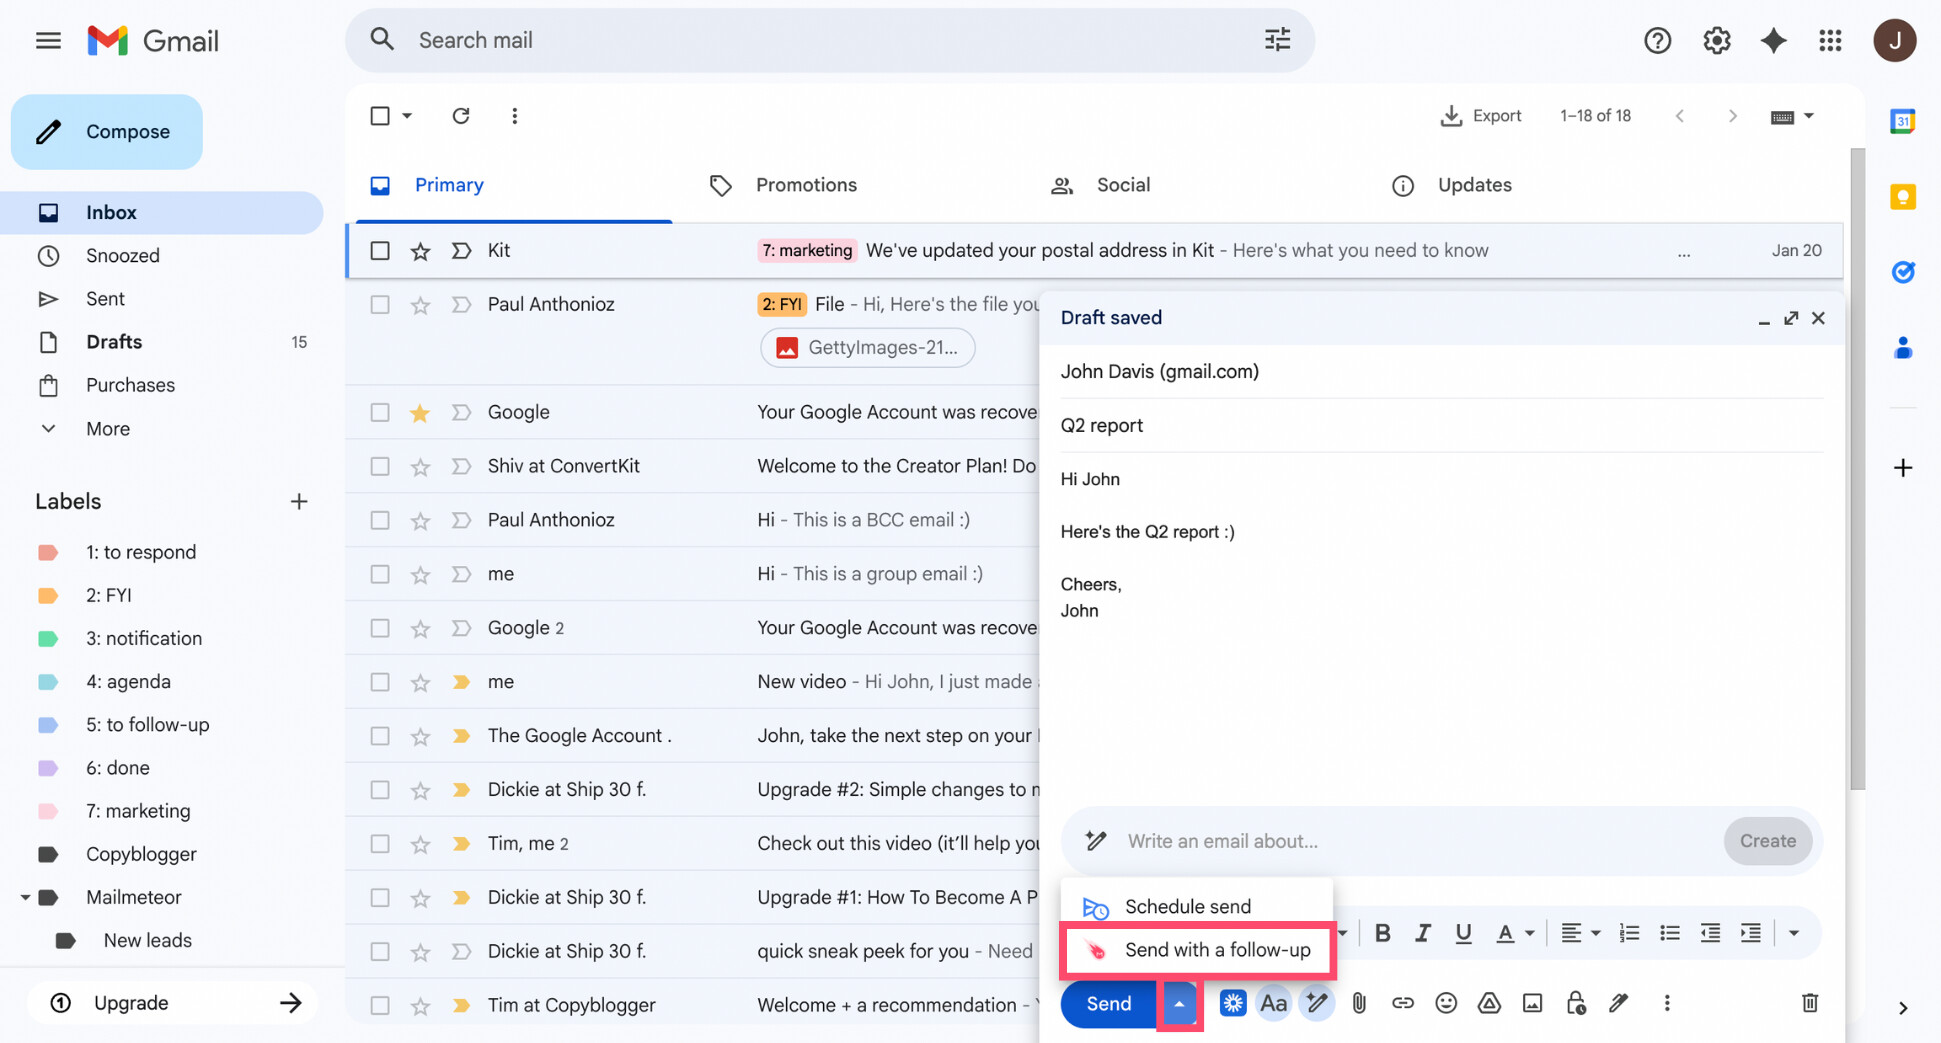
Task: Insert an emoji into the draft
Action: 1446,1003
